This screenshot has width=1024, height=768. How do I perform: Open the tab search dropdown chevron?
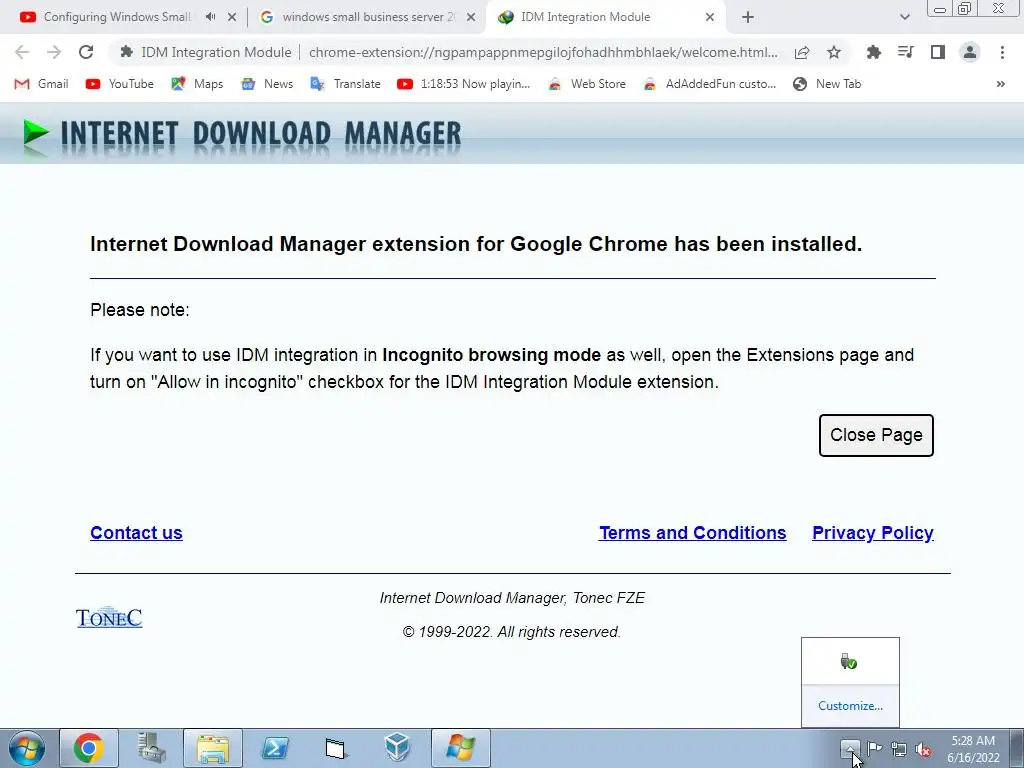(904, 18)
